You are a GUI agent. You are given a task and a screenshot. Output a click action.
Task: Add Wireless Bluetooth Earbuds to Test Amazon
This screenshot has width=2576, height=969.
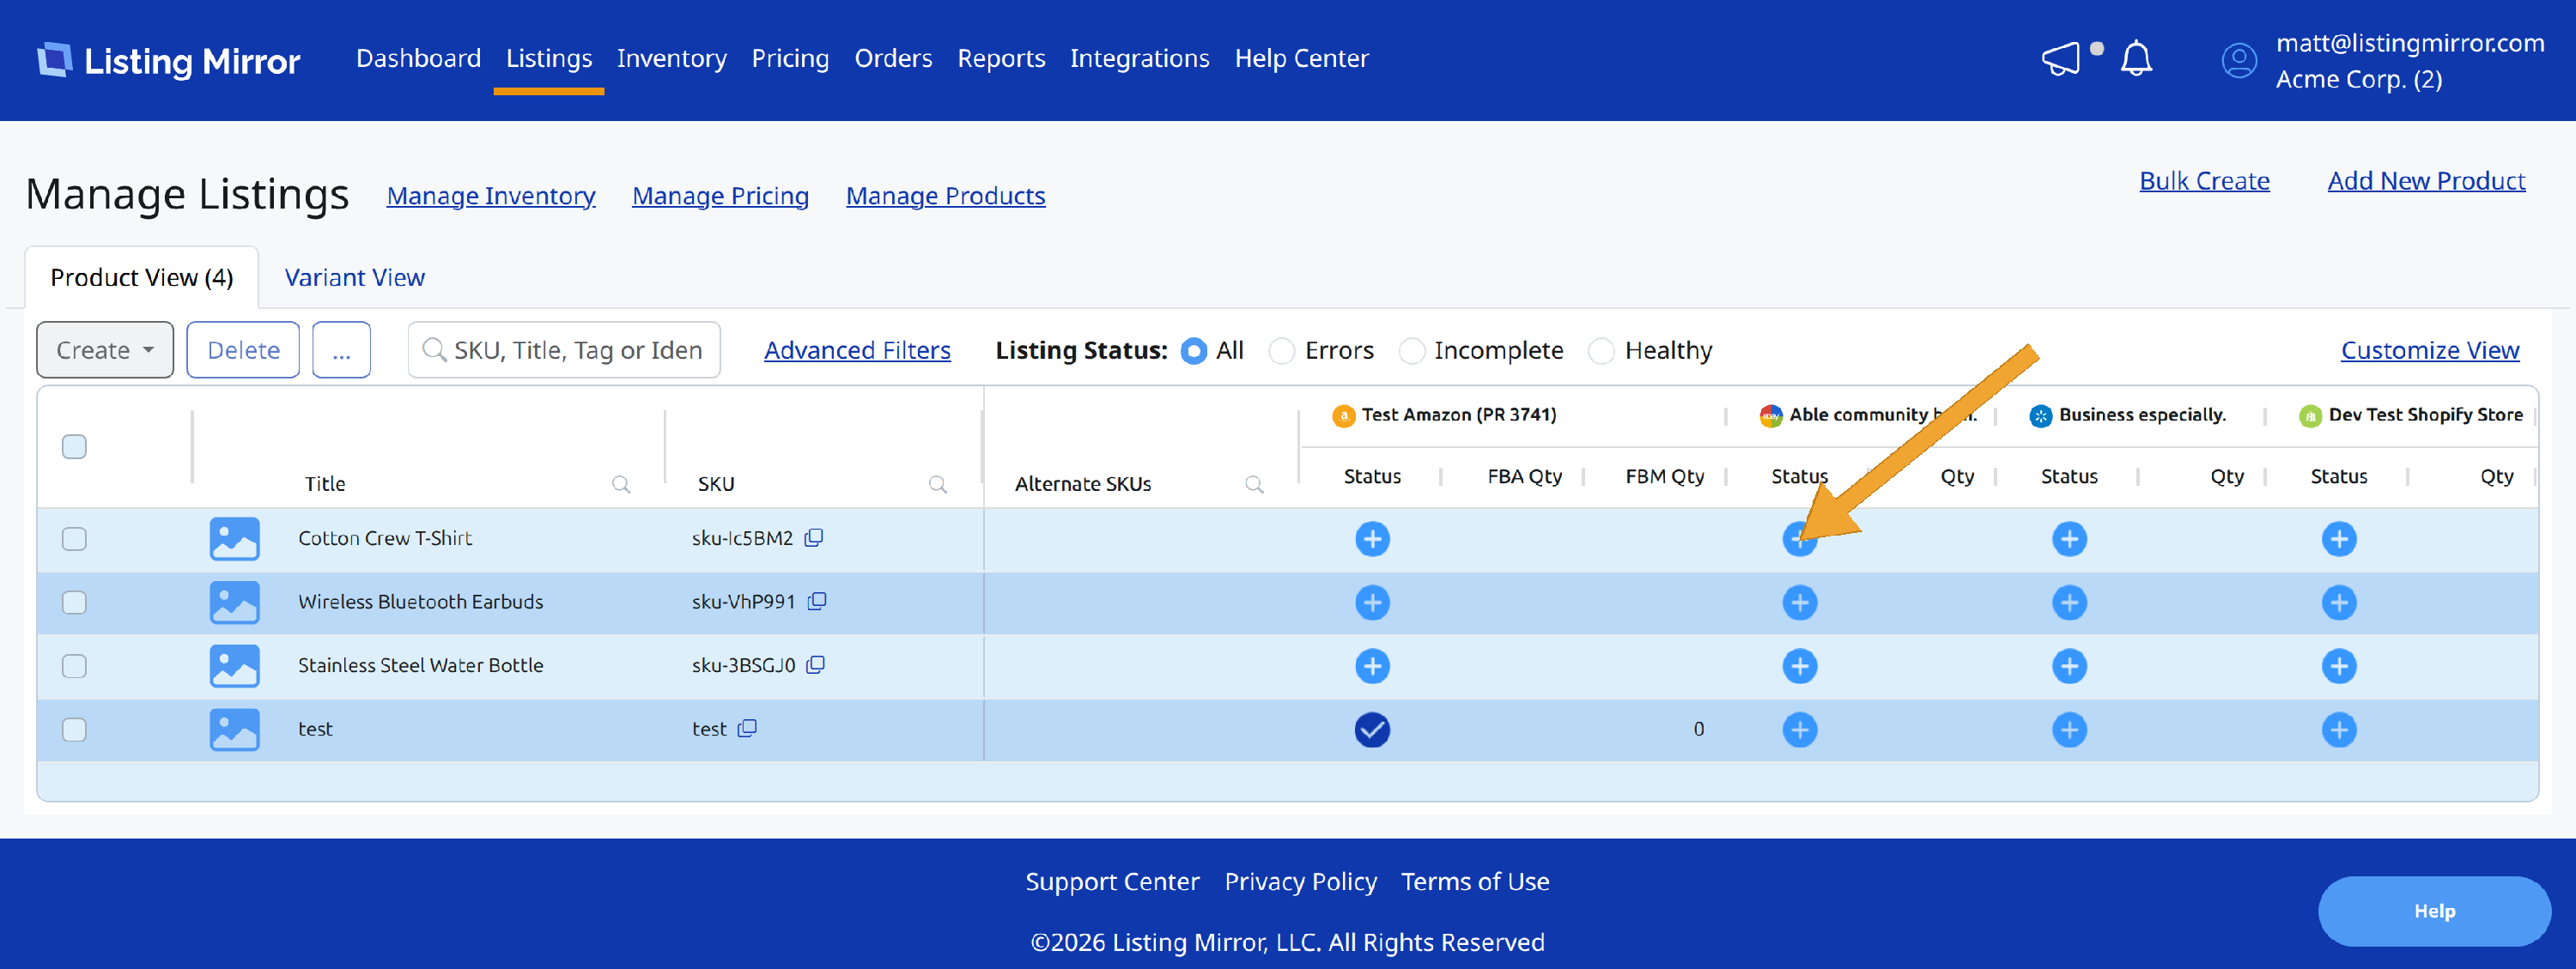click(1372, 602)
